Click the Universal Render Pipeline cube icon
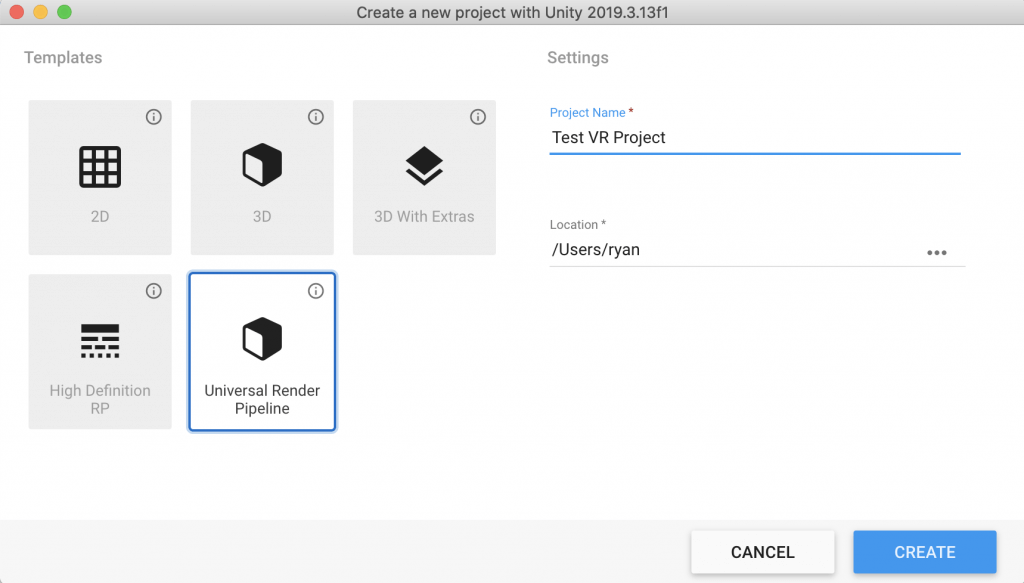1024x583 pixels. (262, 338)
